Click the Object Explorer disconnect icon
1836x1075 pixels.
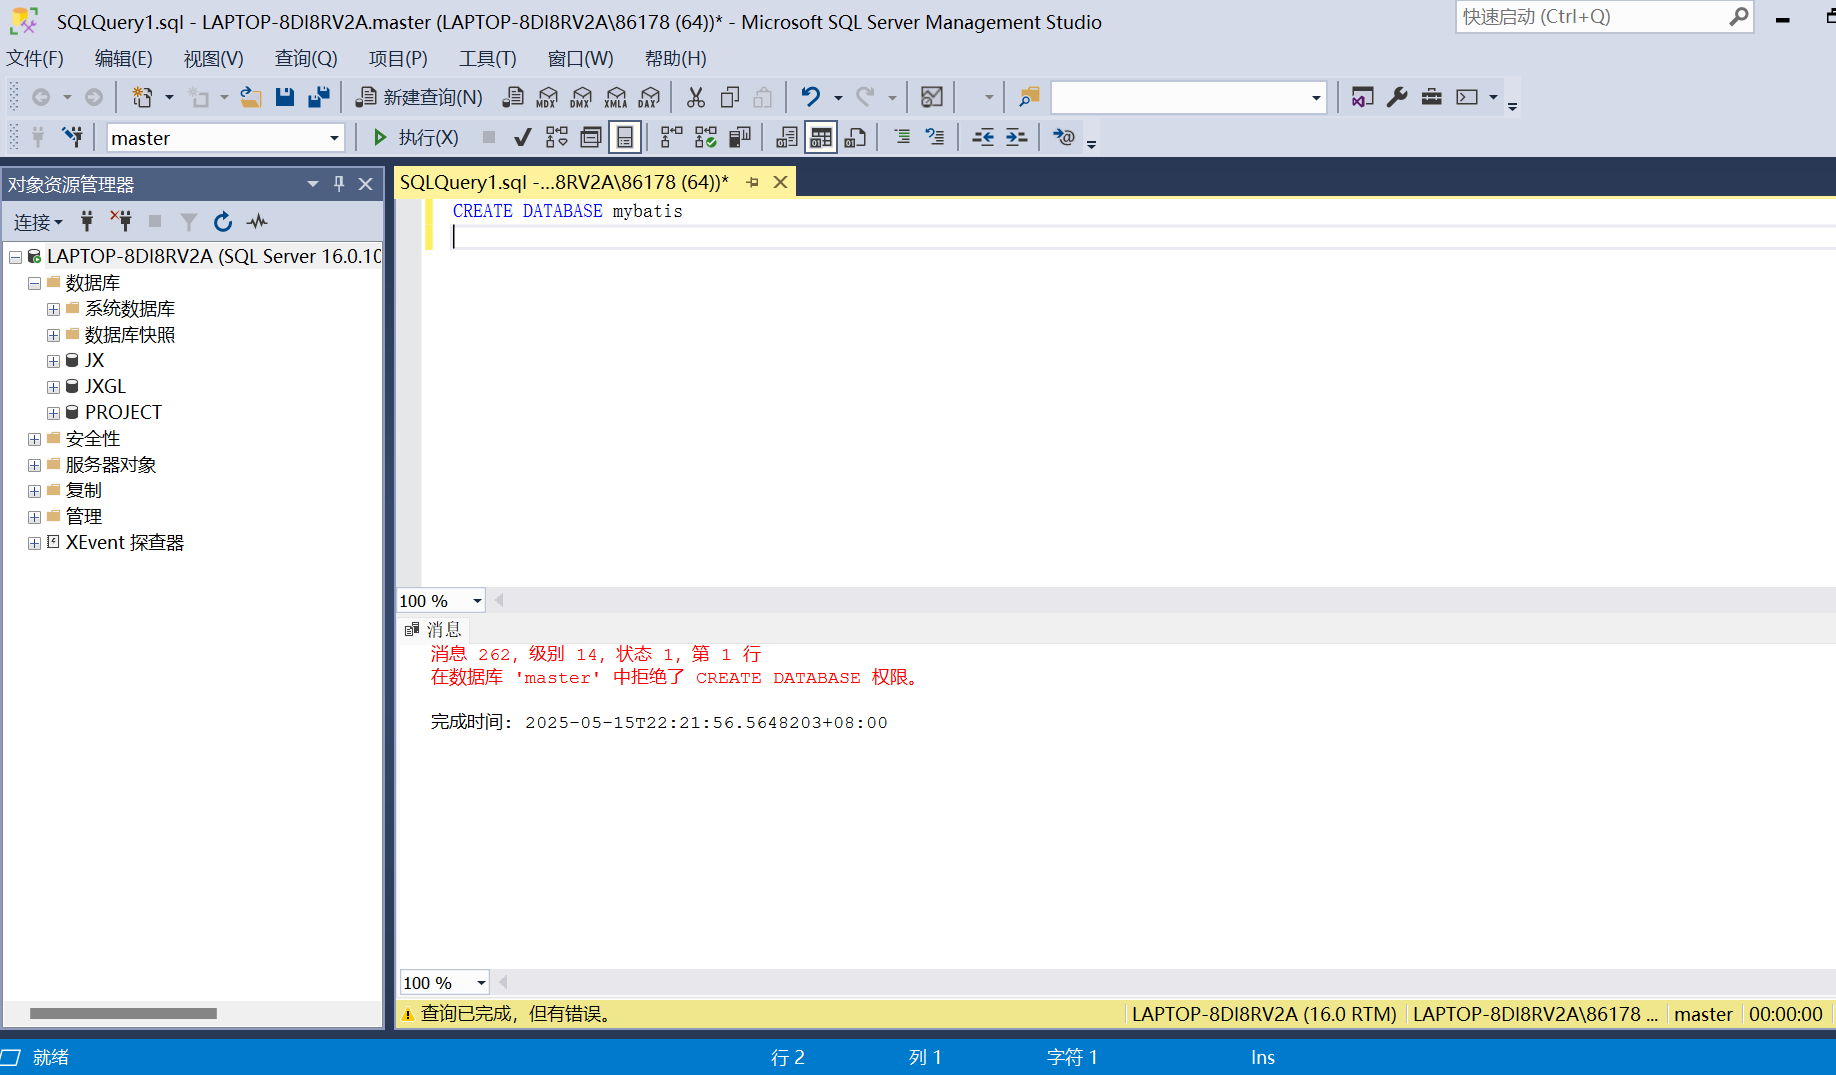click(x=121, y=221)
